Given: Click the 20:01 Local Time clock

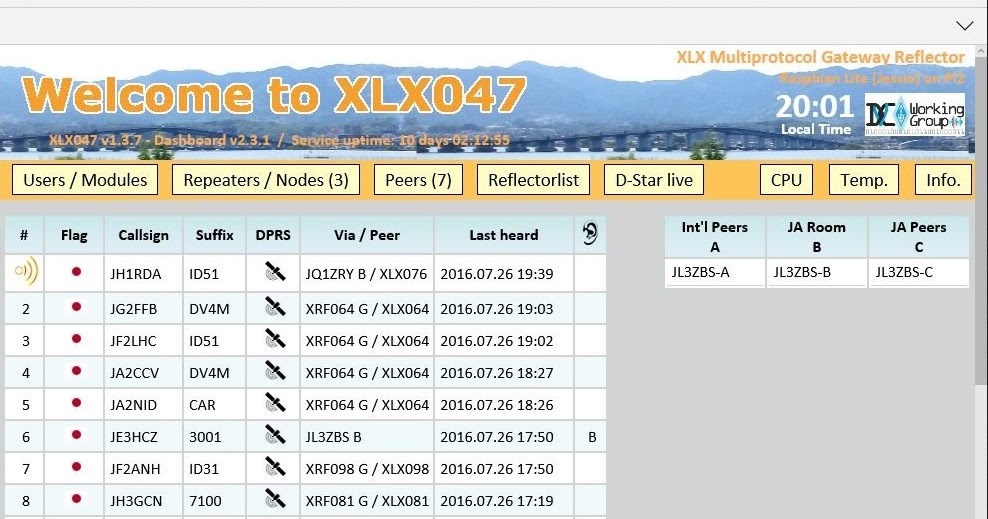Looking at the screenshot, I should pyautogui.click(x=815, y=115).
